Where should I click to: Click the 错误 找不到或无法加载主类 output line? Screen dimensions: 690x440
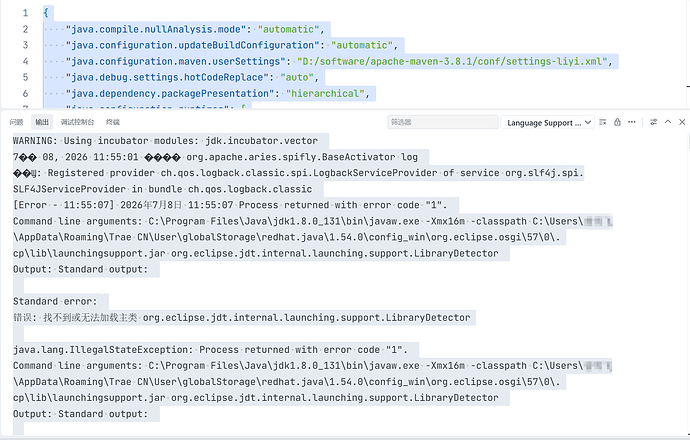(x=242, y=318)
